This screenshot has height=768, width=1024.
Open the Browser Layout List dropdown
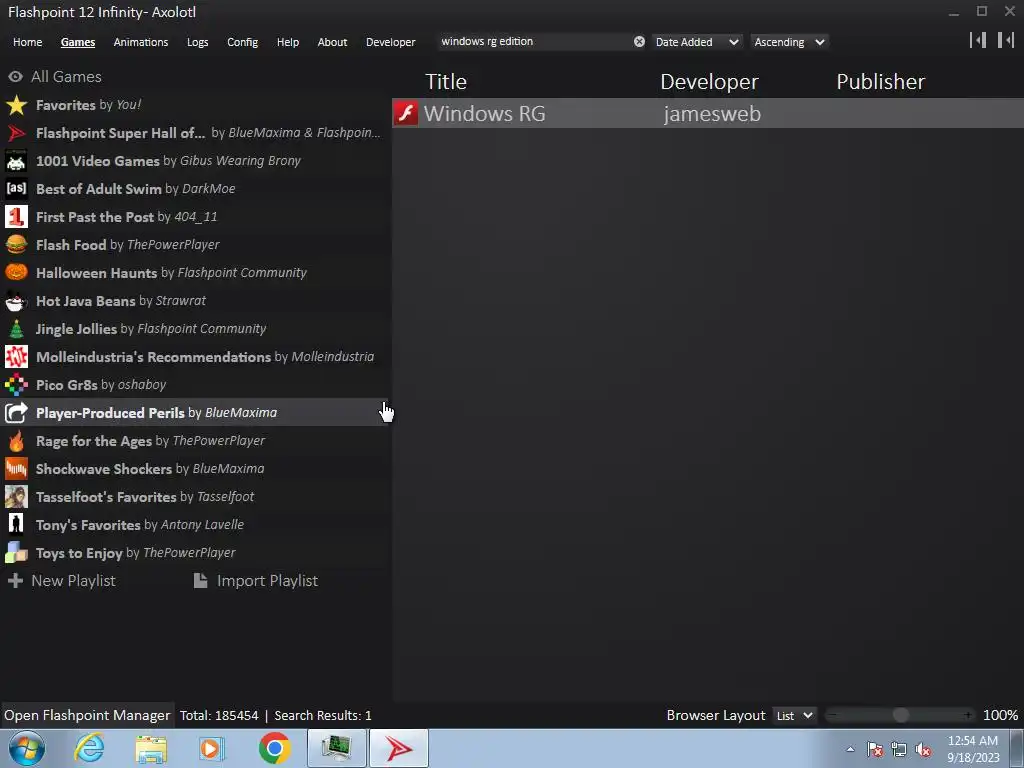[794, 716]
